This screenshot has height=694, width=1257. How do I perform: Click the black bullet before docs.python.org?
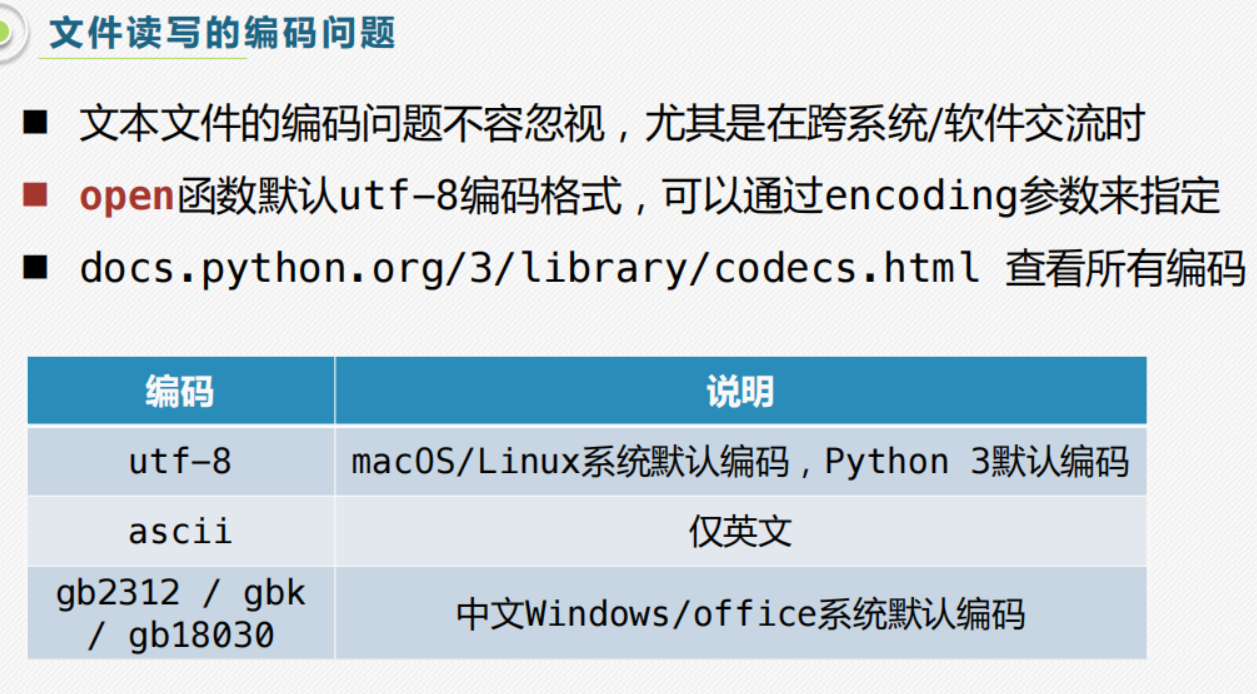pos(36,267)
